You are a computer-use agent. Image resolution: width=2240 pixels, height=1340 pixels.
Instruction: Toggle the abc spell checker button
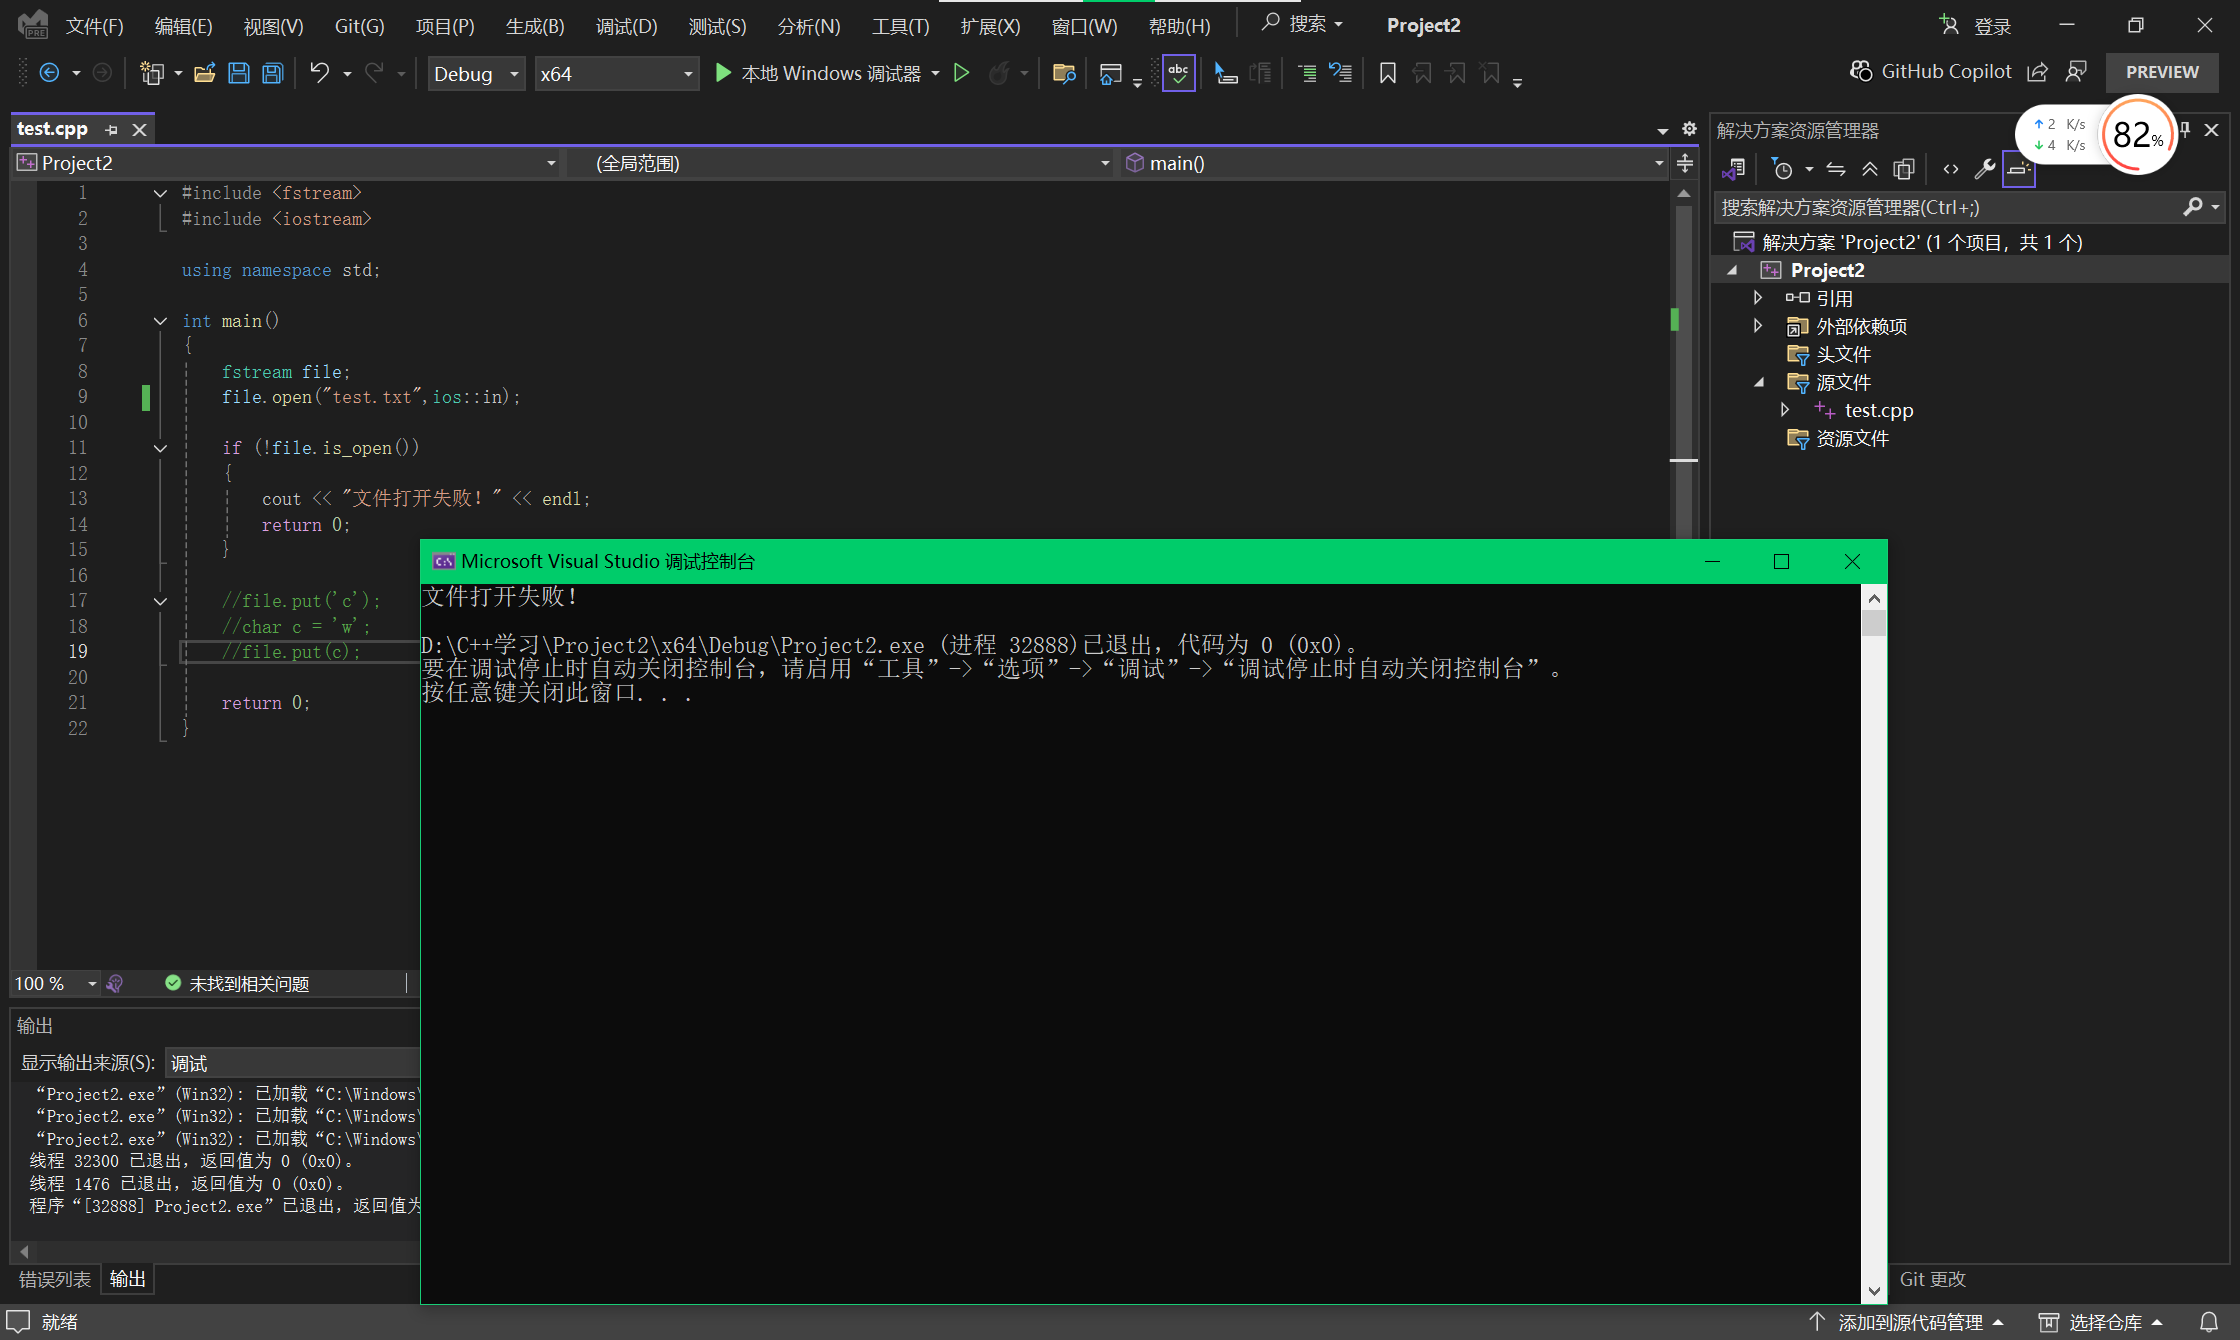1178,73
